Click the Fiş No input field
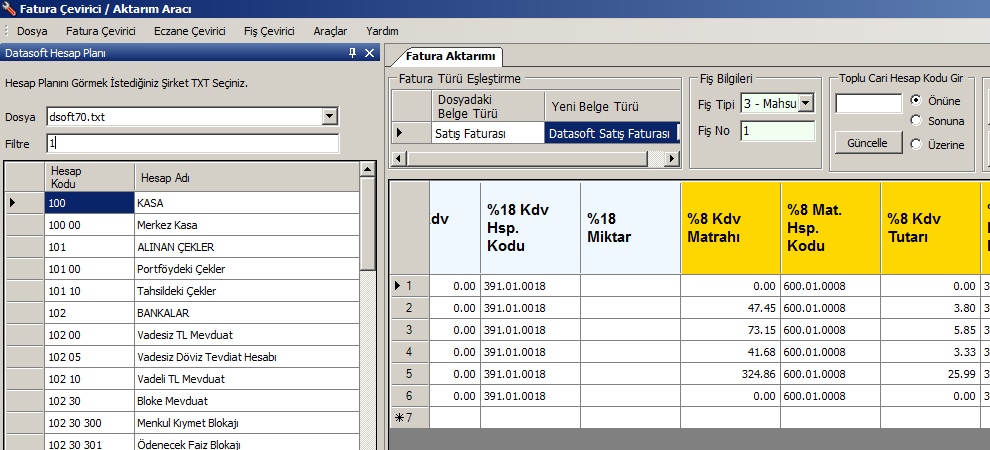The image size is (990, 450). pyautogui.click(x=777, y=131)
